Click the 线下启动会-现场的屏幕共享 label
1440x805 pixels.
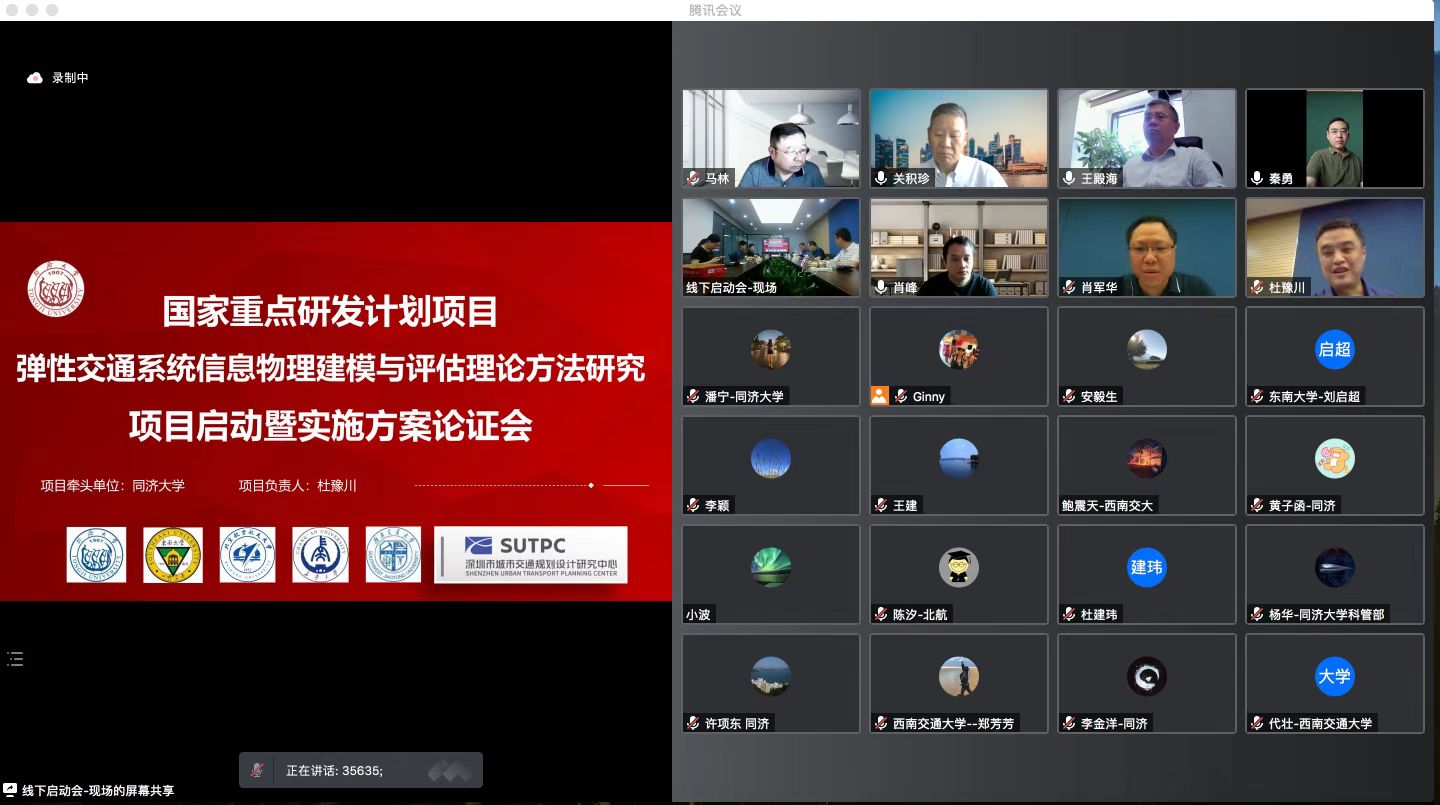click(98, 791)
